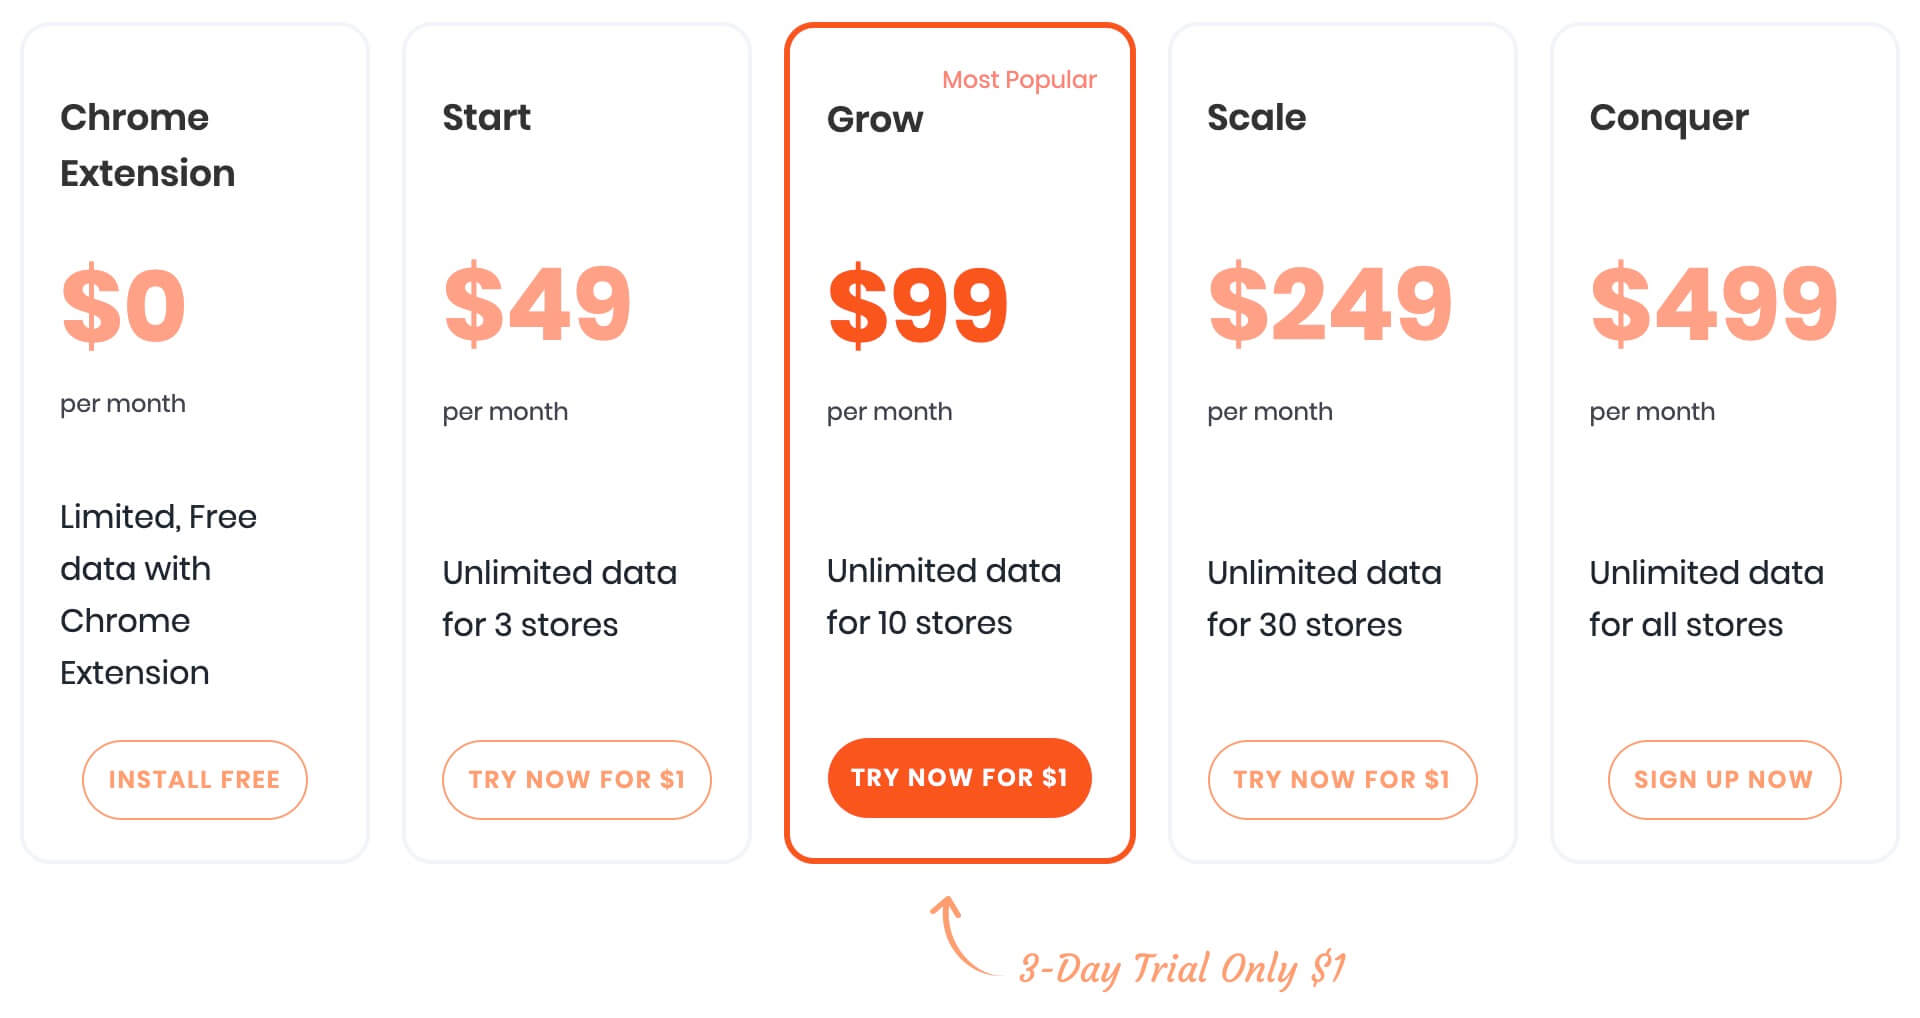Viewport: 1920px width, 1018px height.
Task: Click the solid orange TRY NOW FOR $1 button
Action: click(x=959, y=777)
